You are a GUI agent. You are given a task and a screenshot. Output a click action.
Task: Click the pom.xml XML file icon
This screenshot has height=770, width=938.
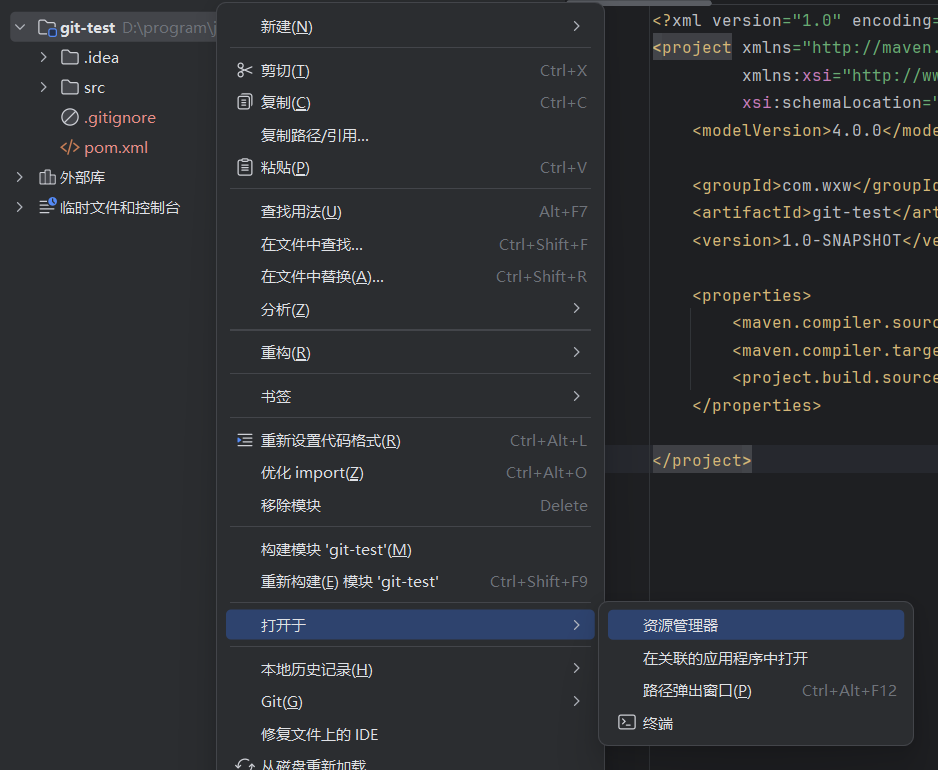pos(70,147)
